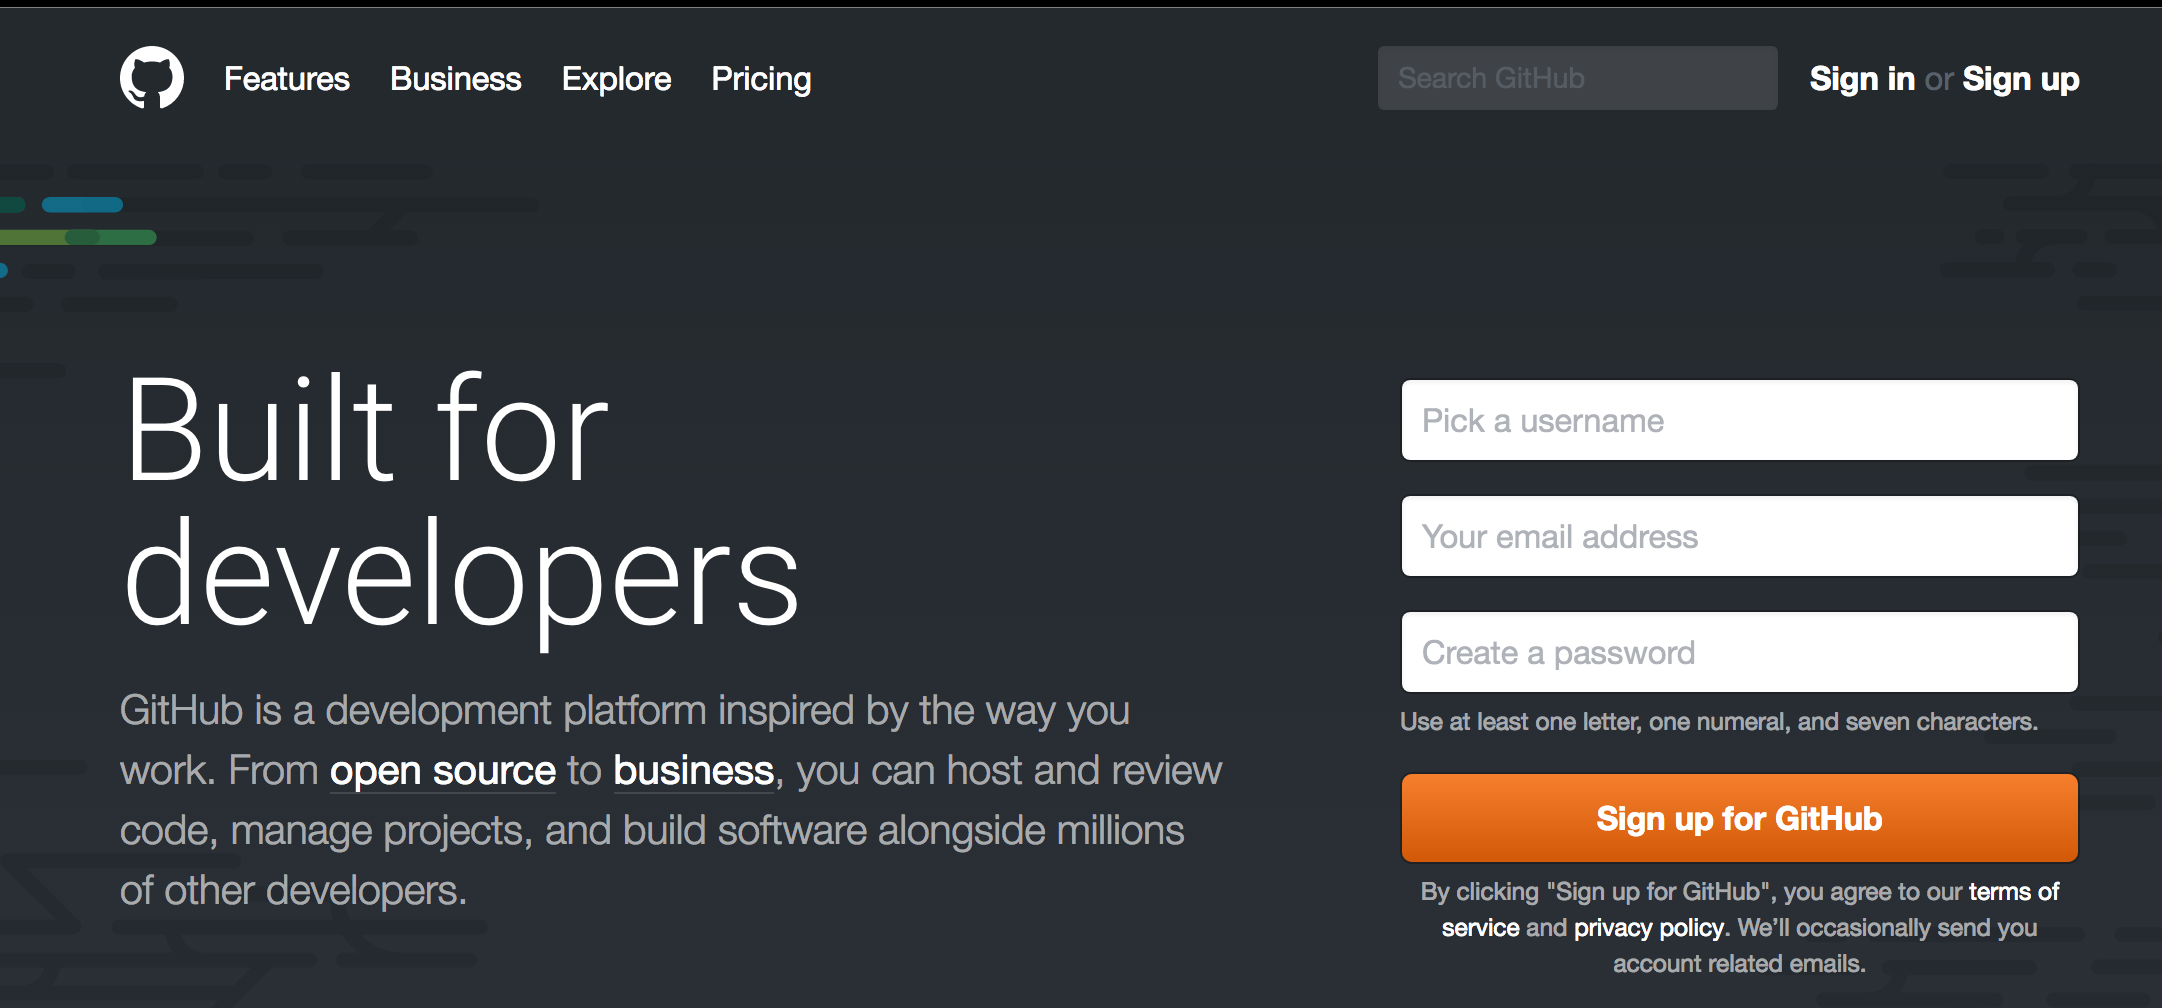The image size is (2162, 1008).
Task: Click the GitHub development platform description paragraph
Action: coord(671,800)
